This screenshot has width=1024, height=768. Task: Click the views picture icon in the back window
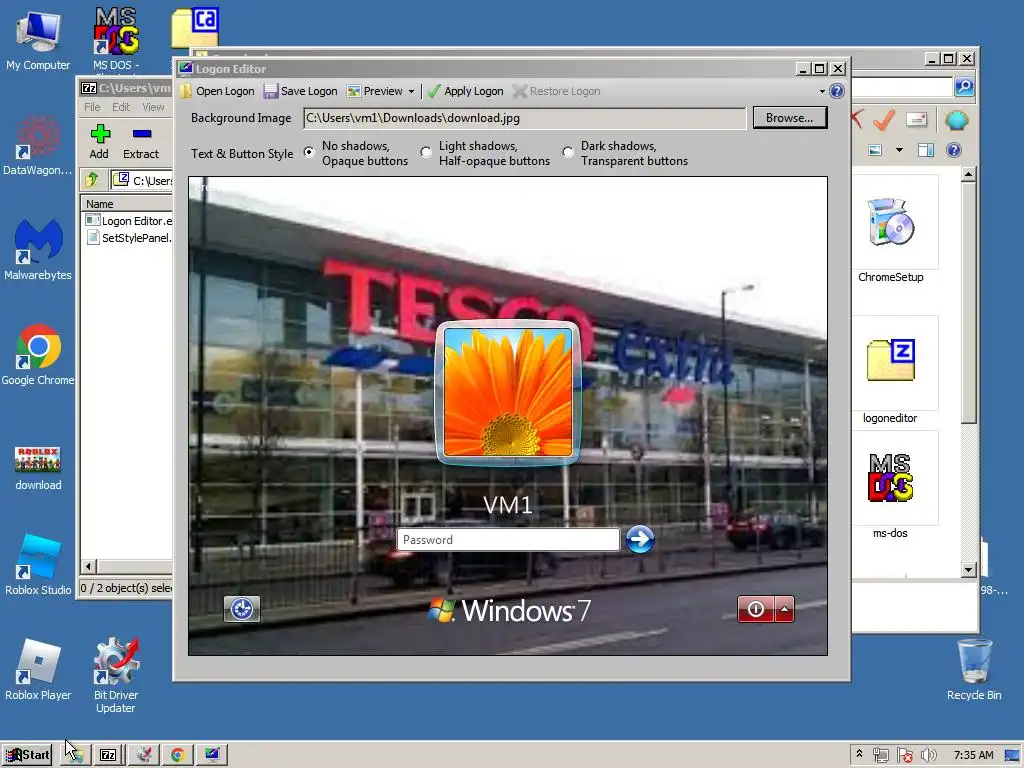(x=875, y=150)
